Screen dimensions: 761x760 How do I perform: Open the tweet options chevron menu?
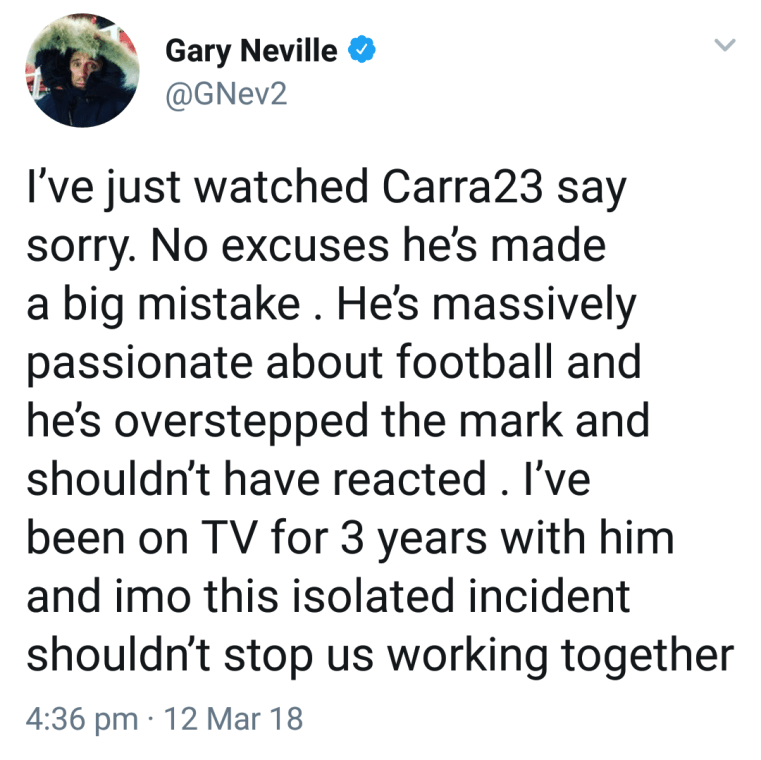click(x=725, y=45)
